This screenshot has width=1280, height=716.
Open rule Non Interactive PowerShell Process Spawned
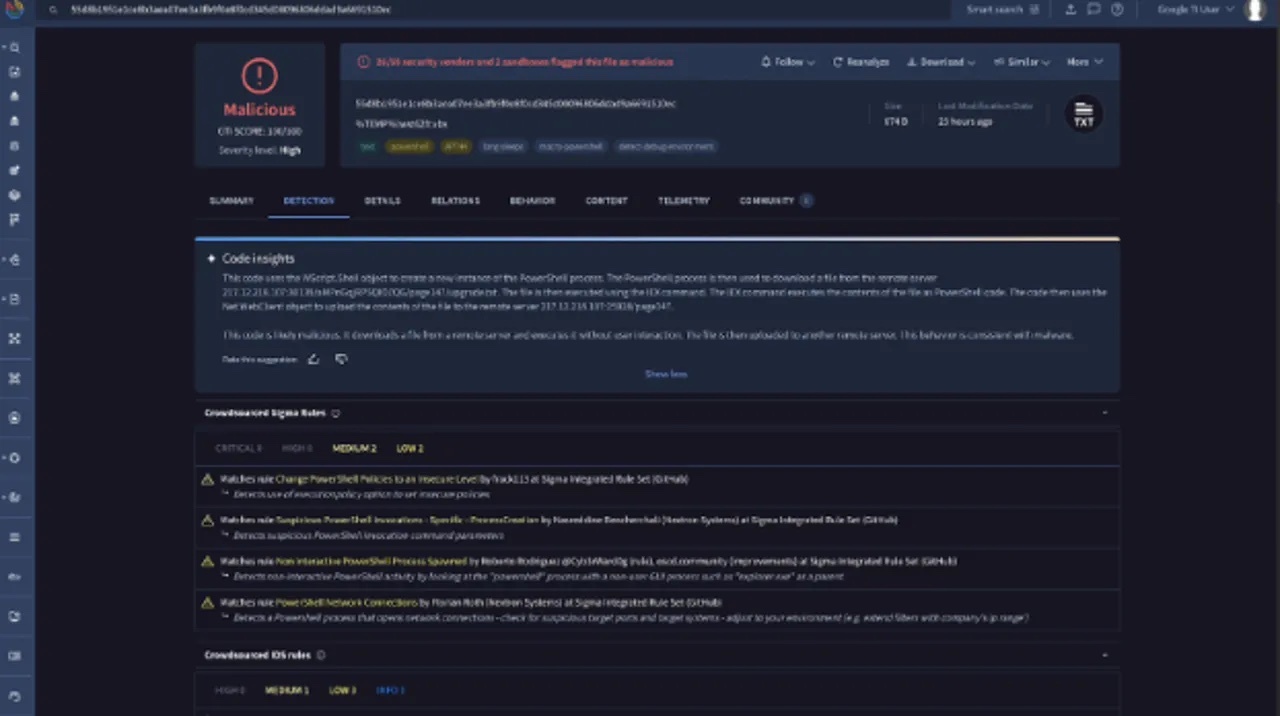click(370, 562)
